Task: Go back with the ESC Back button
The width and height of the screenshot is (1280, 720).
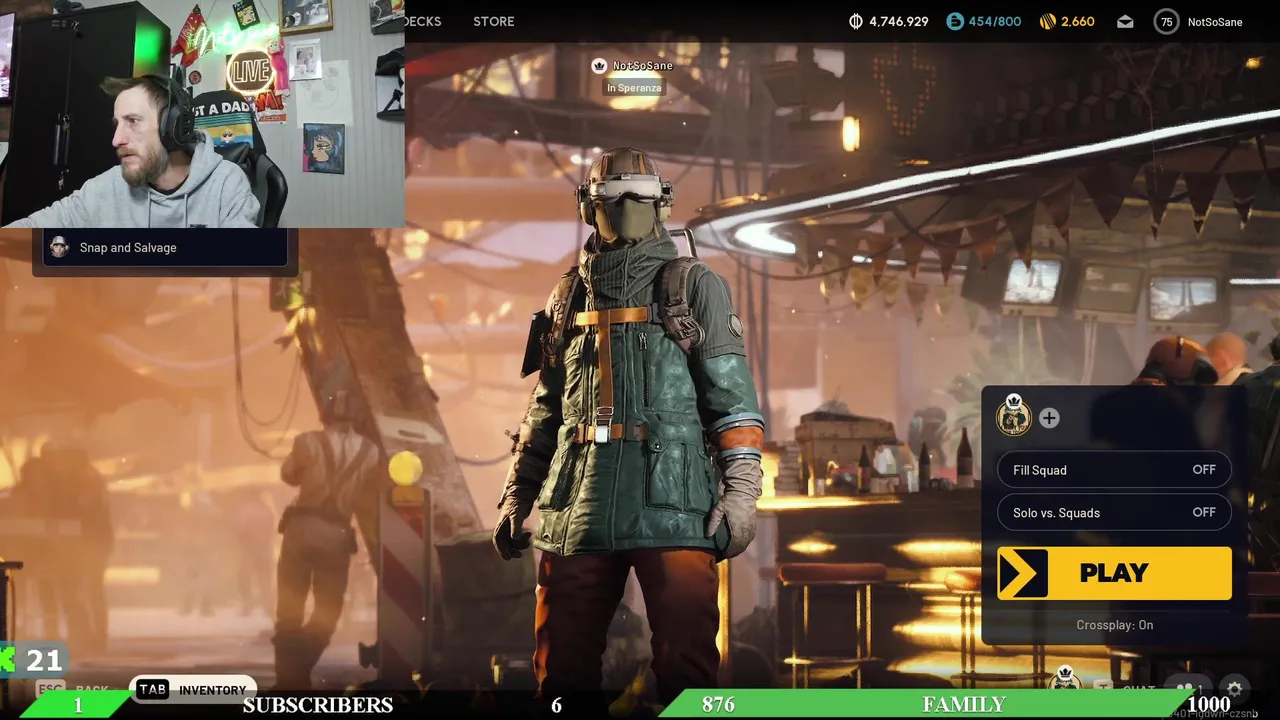Action: pos(73,689)
